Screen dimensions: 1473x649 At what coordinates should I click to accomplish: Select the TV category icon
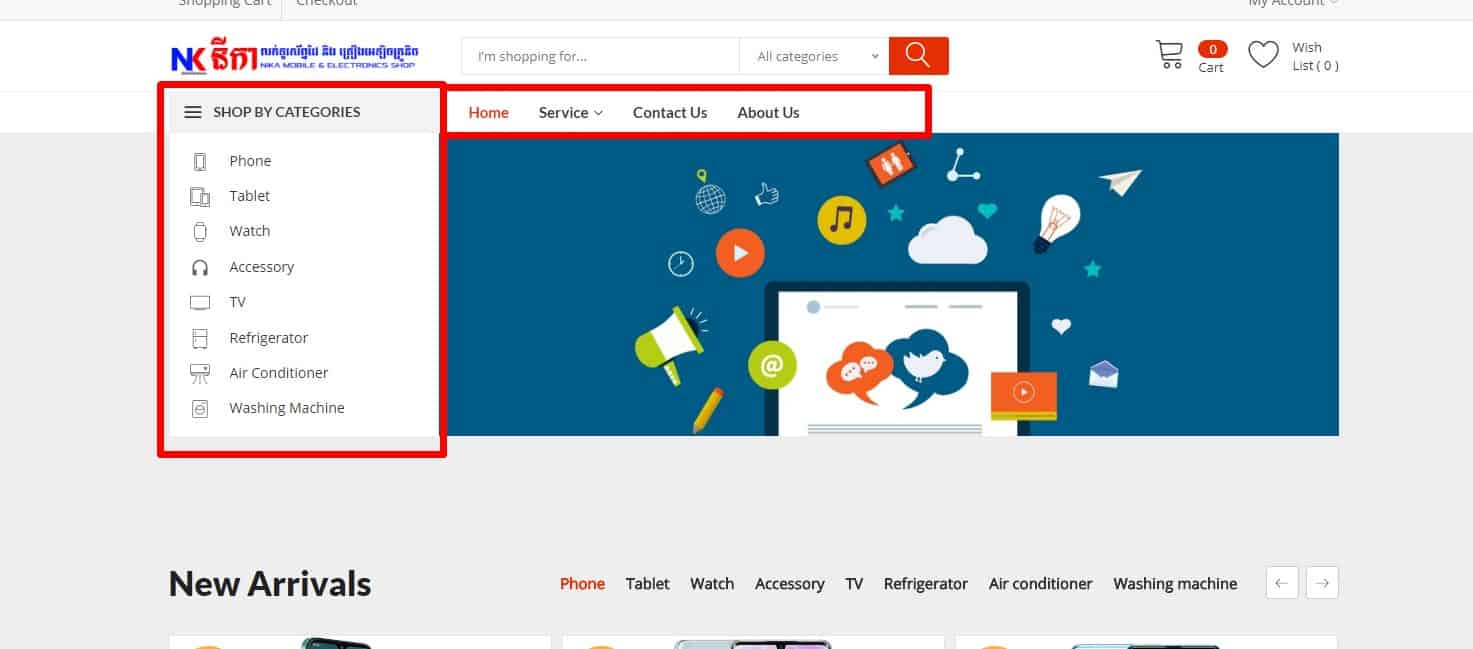point(200,302)
